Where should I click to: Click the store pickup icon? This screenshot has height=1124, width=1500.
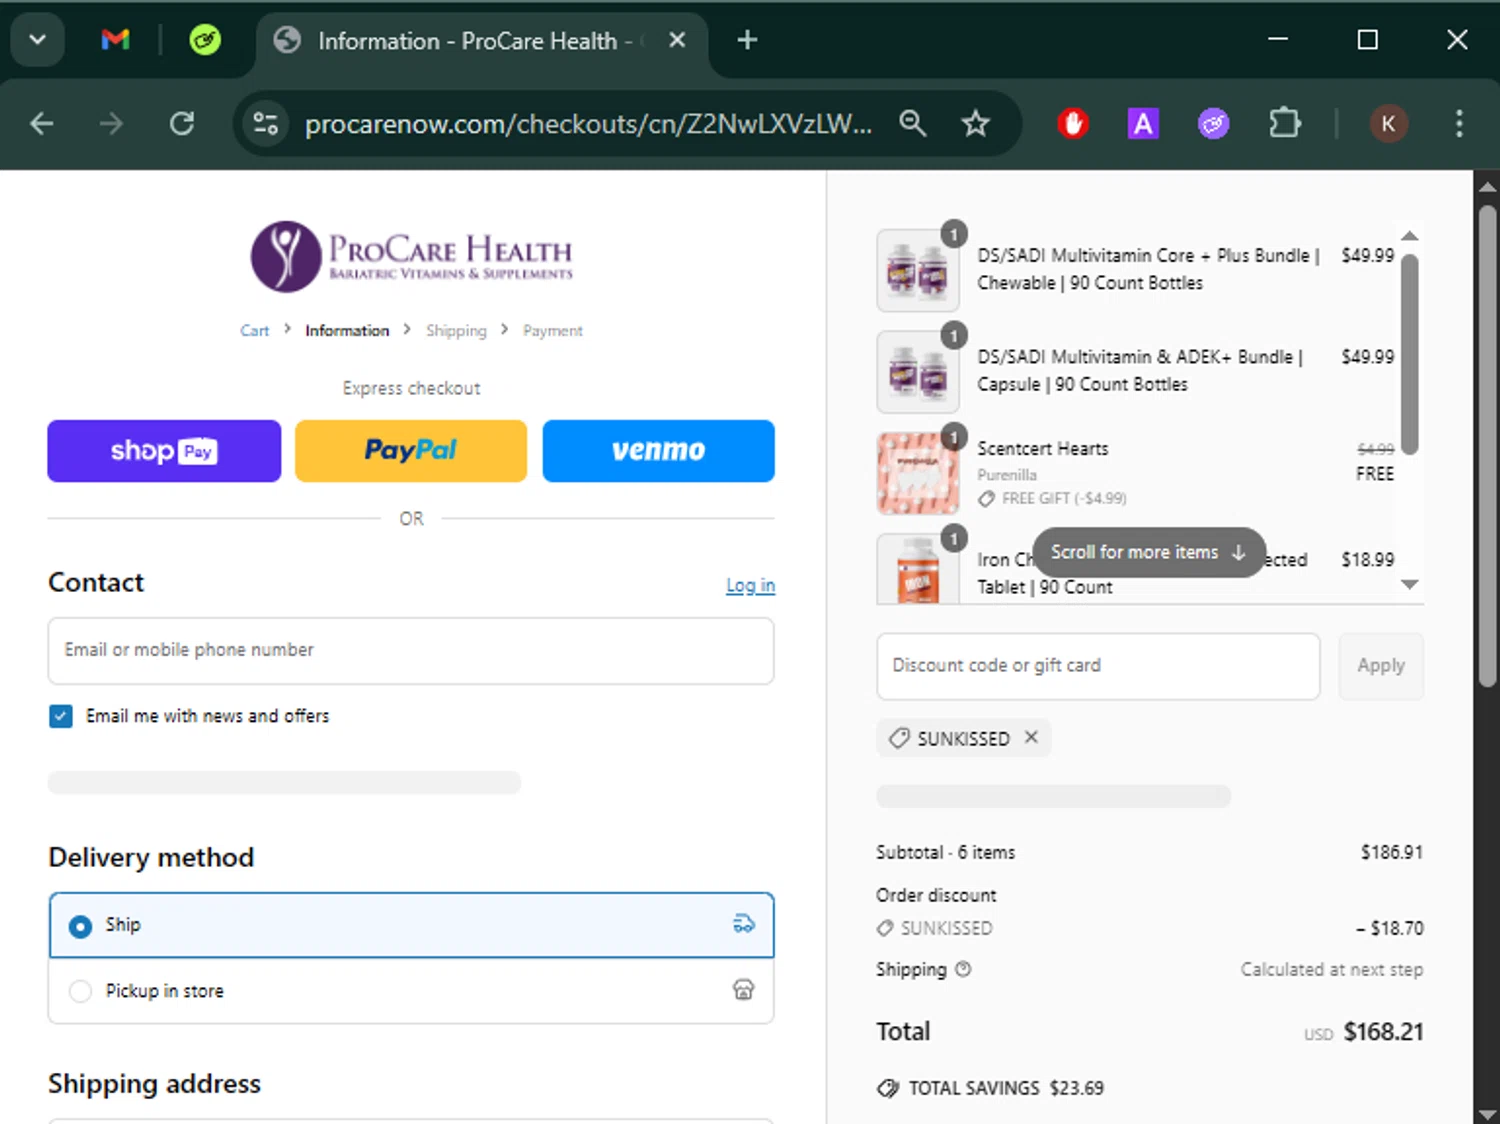pyautogui.click(x=743, y=990)
